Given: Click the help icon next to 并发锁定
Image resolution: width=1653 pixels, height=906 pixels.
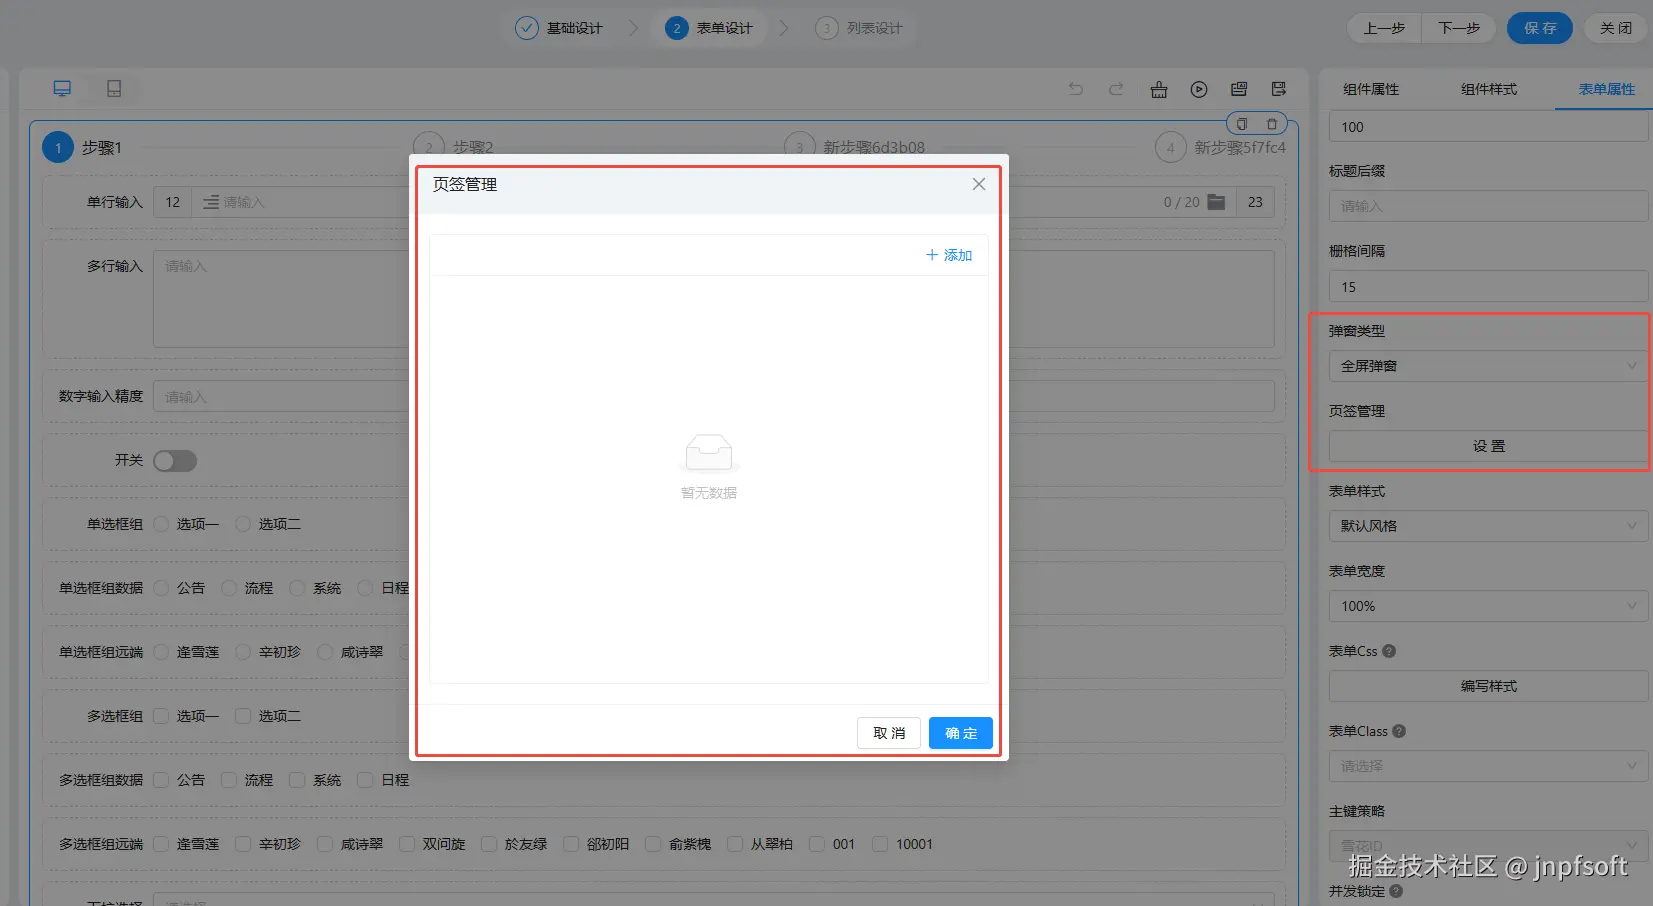Looking at the screenshot, I should tap(1396, 891).
